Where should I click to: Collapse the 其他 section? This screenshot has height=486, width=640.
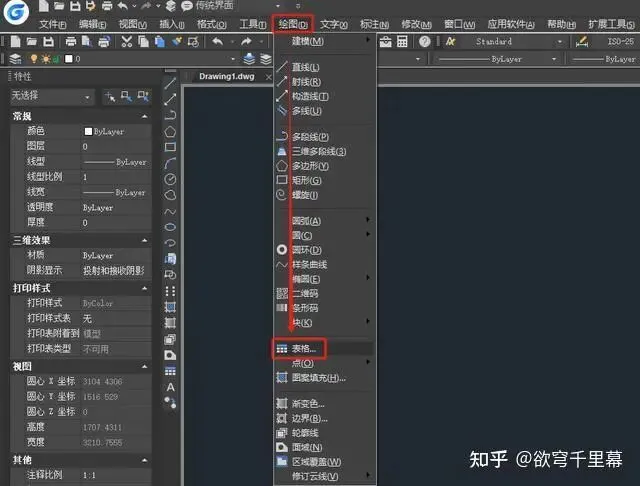(144, 460)
